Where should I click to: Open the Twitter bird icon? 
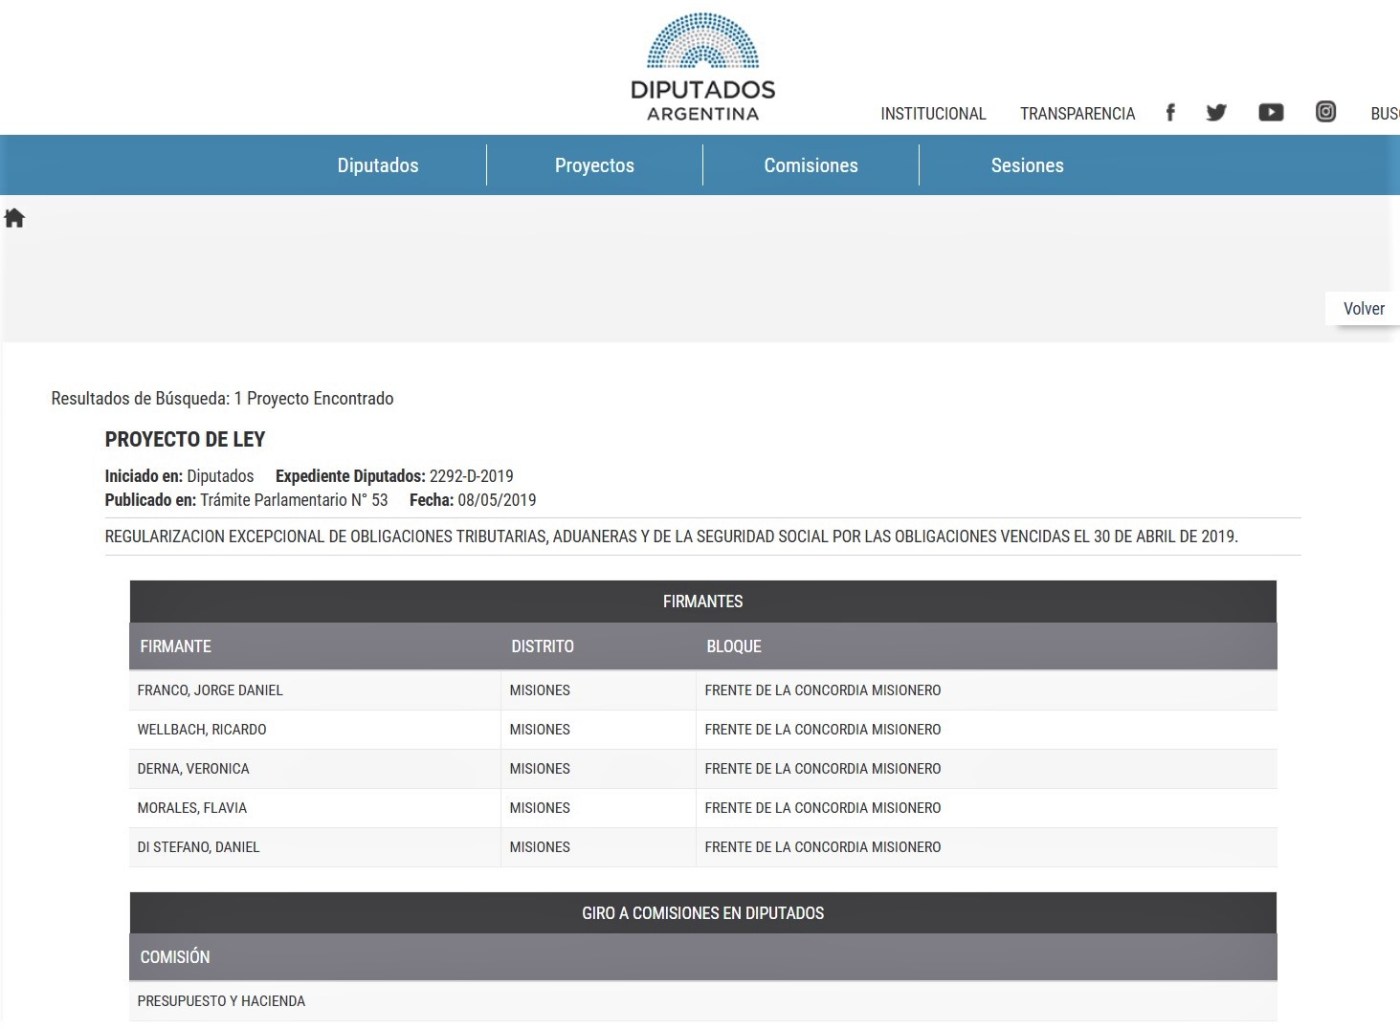point(1216,112)
